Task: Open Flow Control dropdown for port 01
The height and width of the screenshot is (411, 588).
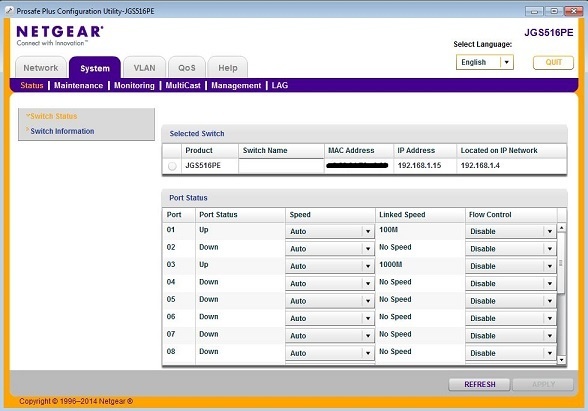Action: tap(511, 231)
